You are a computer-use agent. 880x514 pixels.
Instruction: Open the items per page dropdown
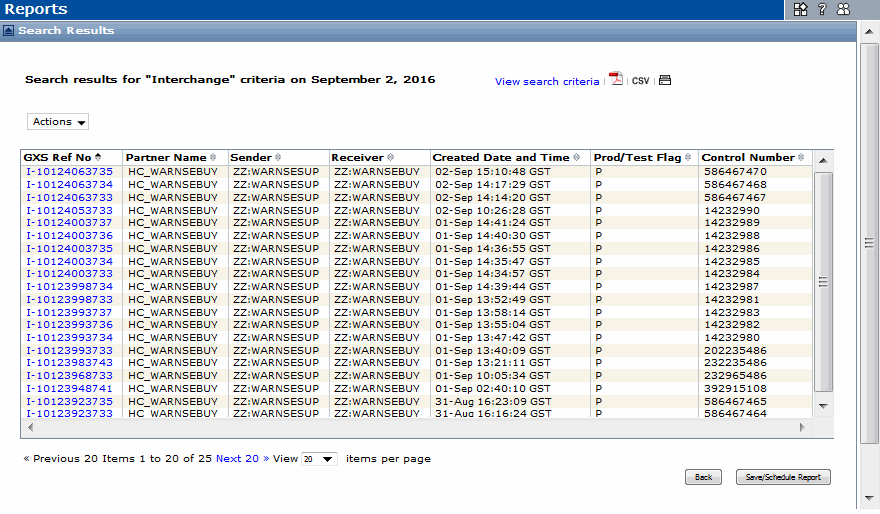click(x=320, y=459)
